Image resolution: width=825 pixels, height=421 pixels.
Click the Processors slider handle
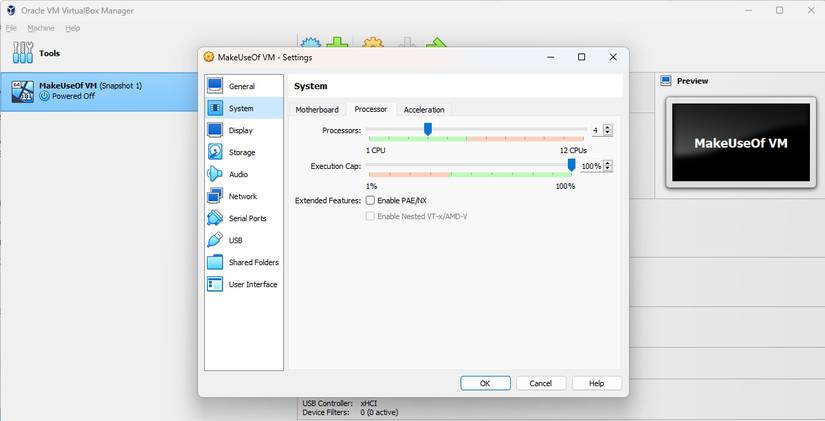(428, 129)
